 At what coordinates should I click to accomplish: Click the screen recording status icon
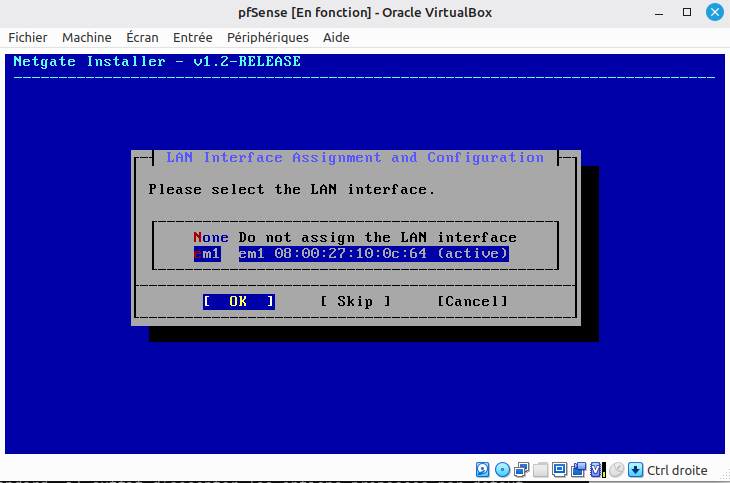578,469
